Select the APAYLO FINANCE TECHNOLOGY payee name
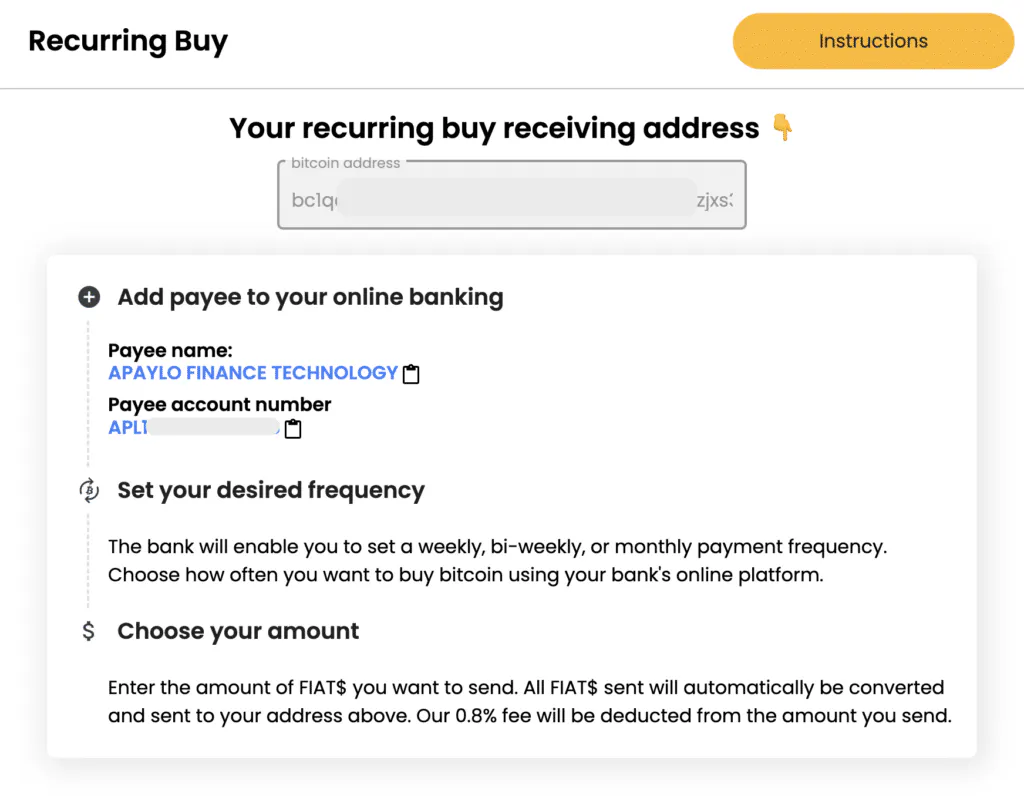This screenshot has height=808, width=1024. (x=253, y=373)
